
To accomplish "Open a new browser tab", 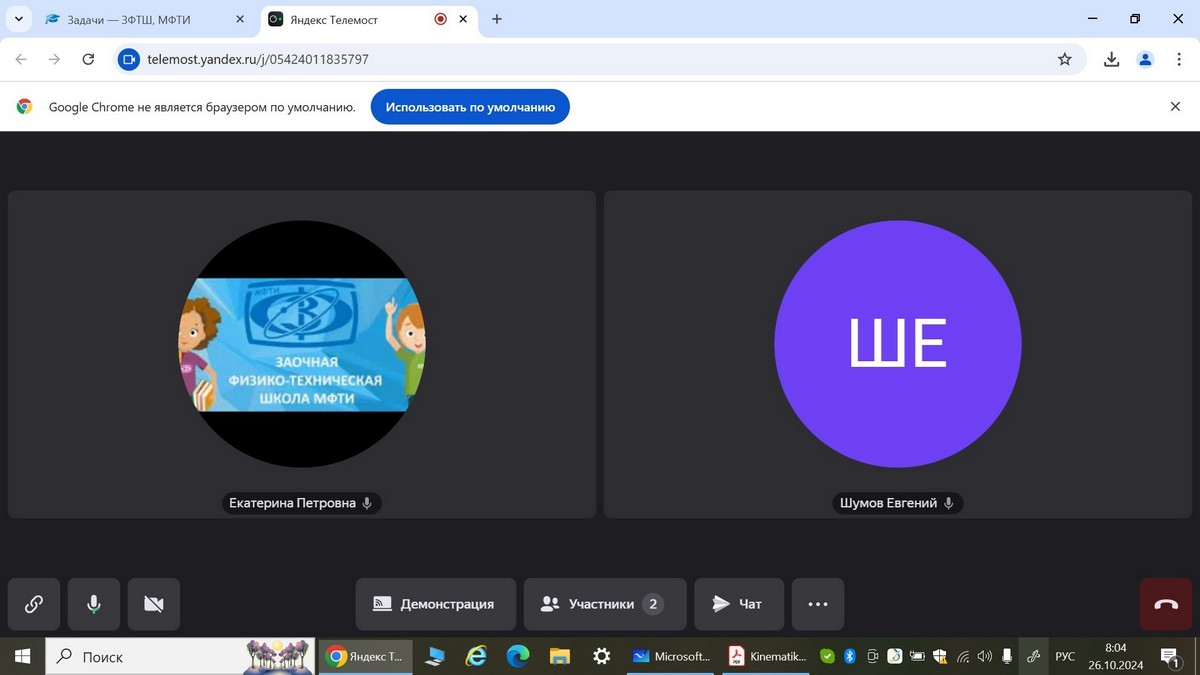I will coord(497,19).
